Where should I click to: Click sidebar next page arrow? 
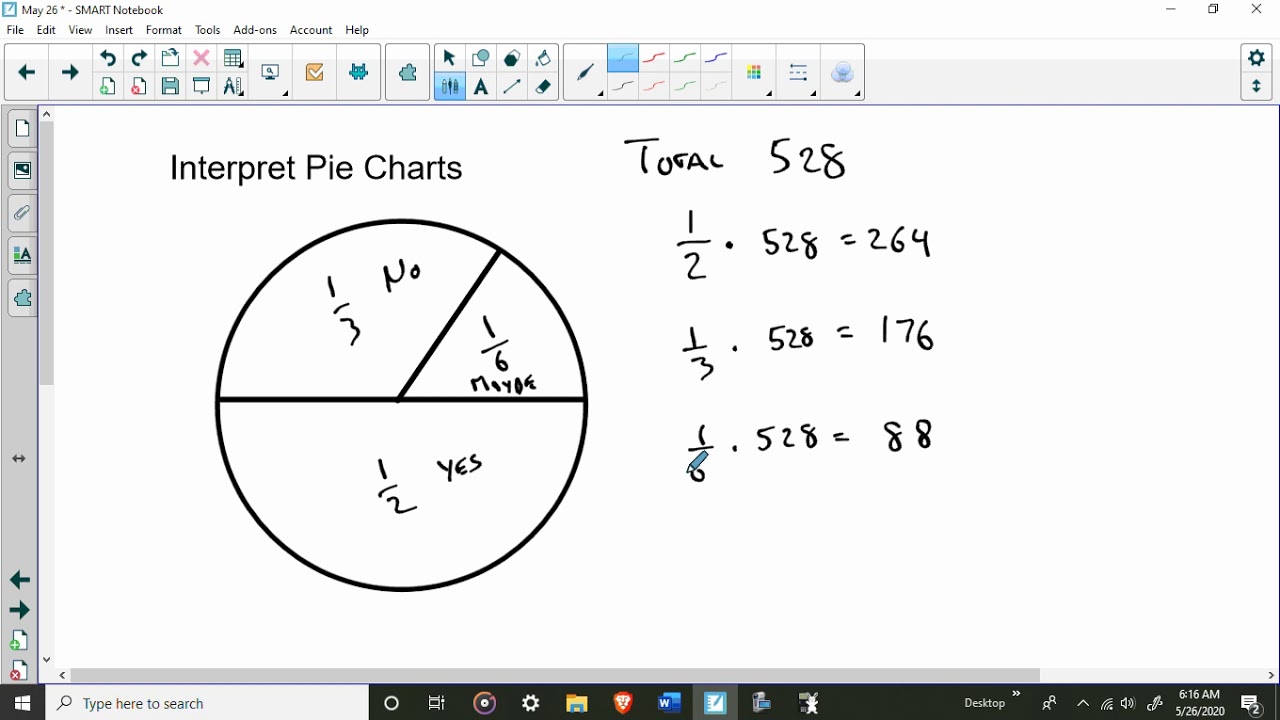[19, 610]
